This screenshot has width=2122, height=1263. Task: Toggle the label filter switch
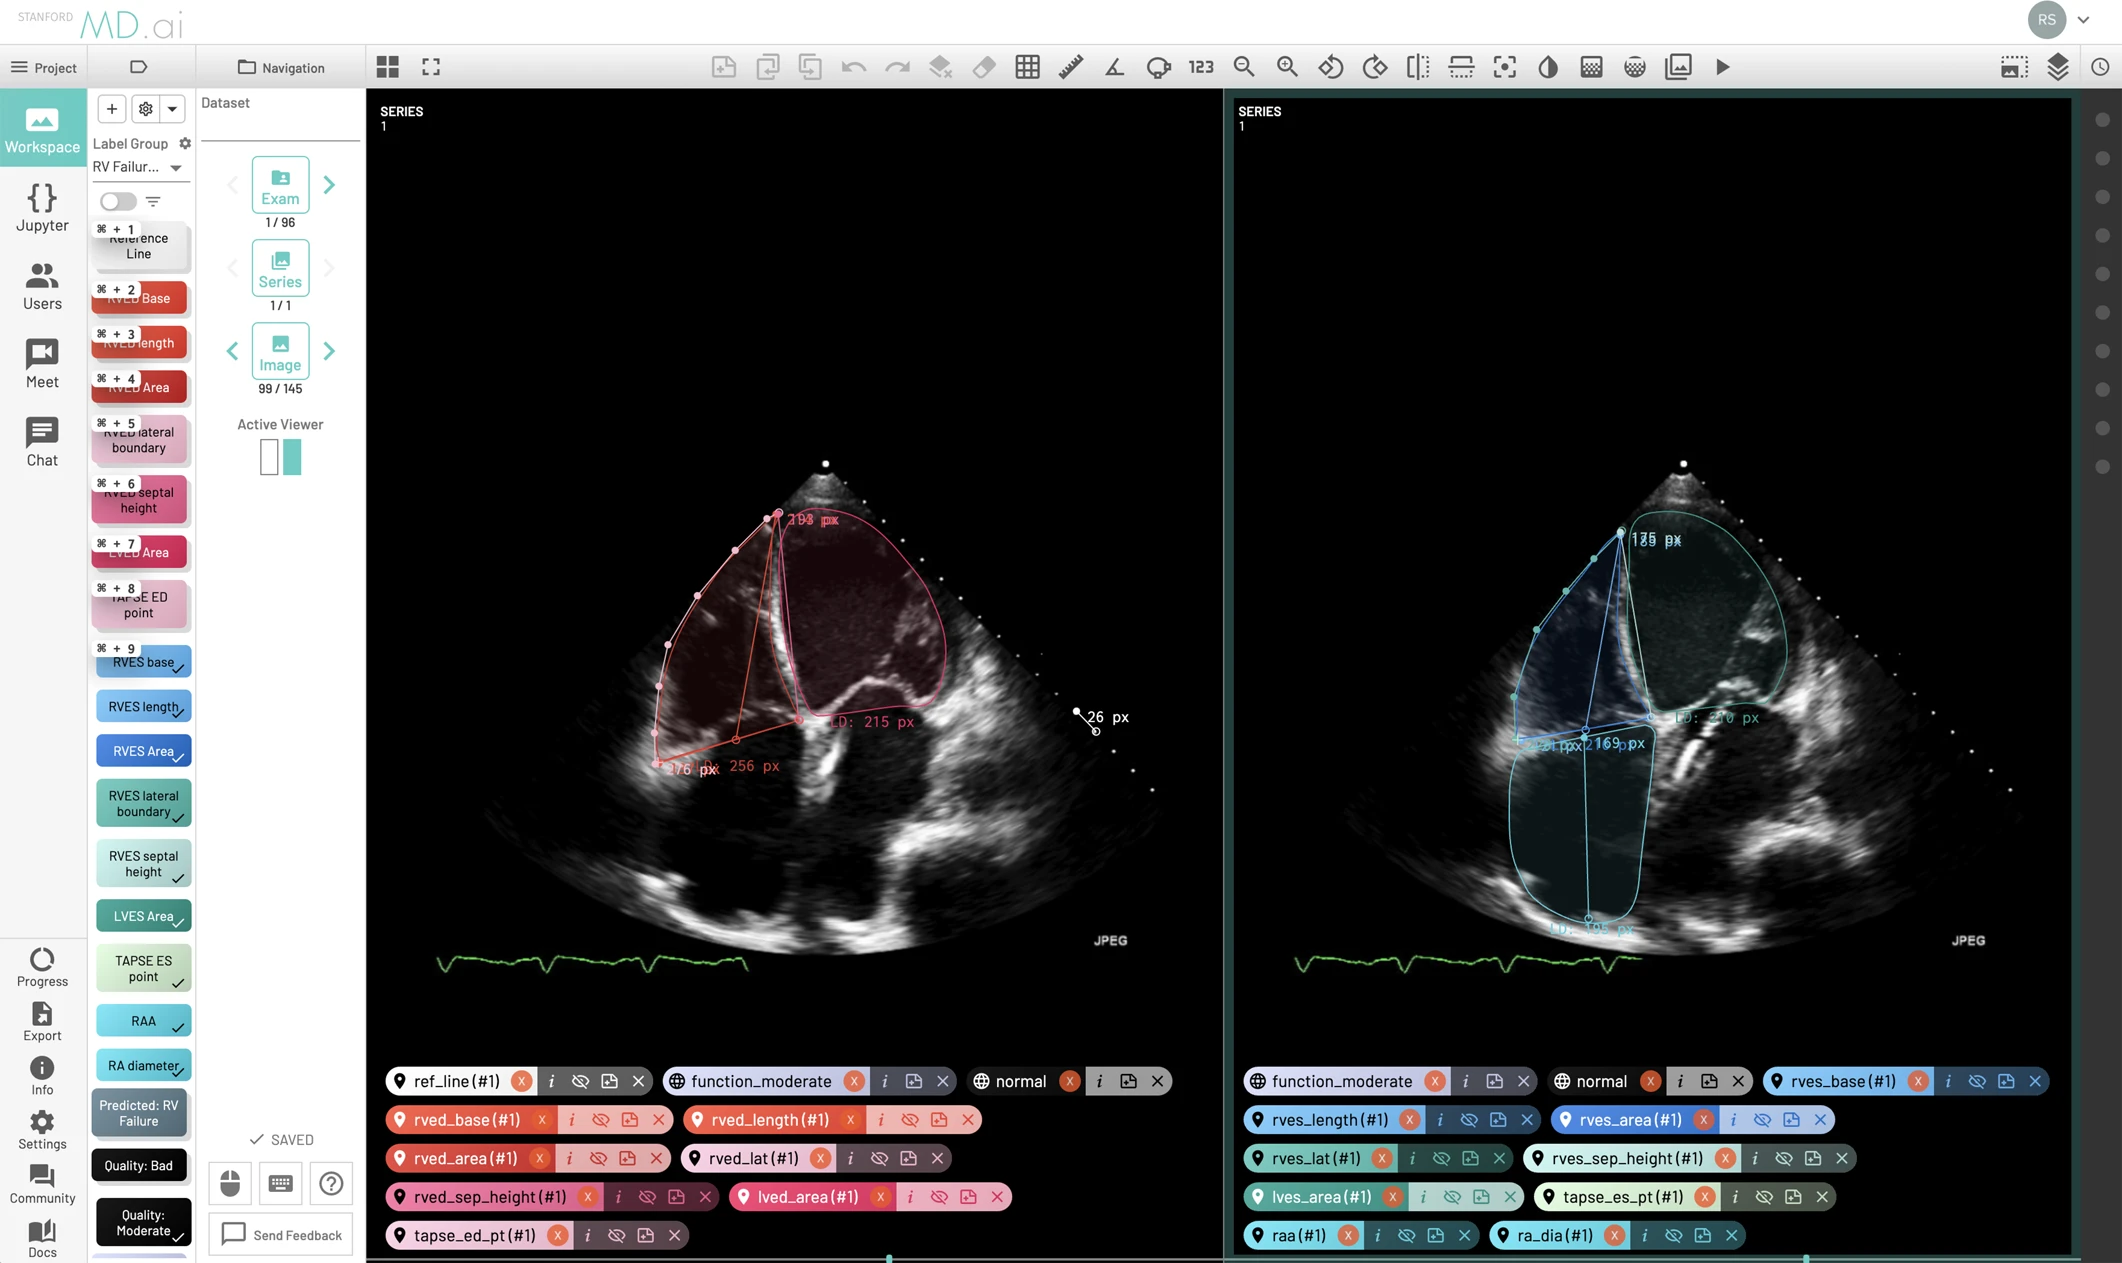(118, 201)
